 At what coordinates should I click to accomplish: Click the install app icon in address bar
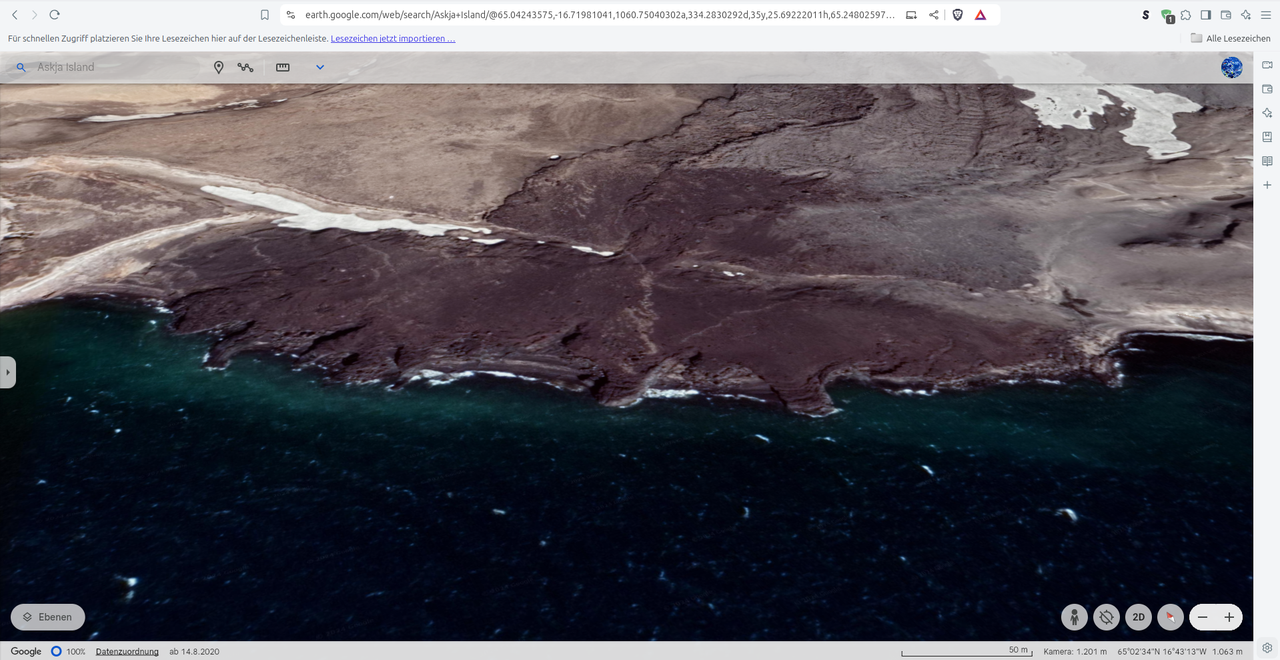911,15
